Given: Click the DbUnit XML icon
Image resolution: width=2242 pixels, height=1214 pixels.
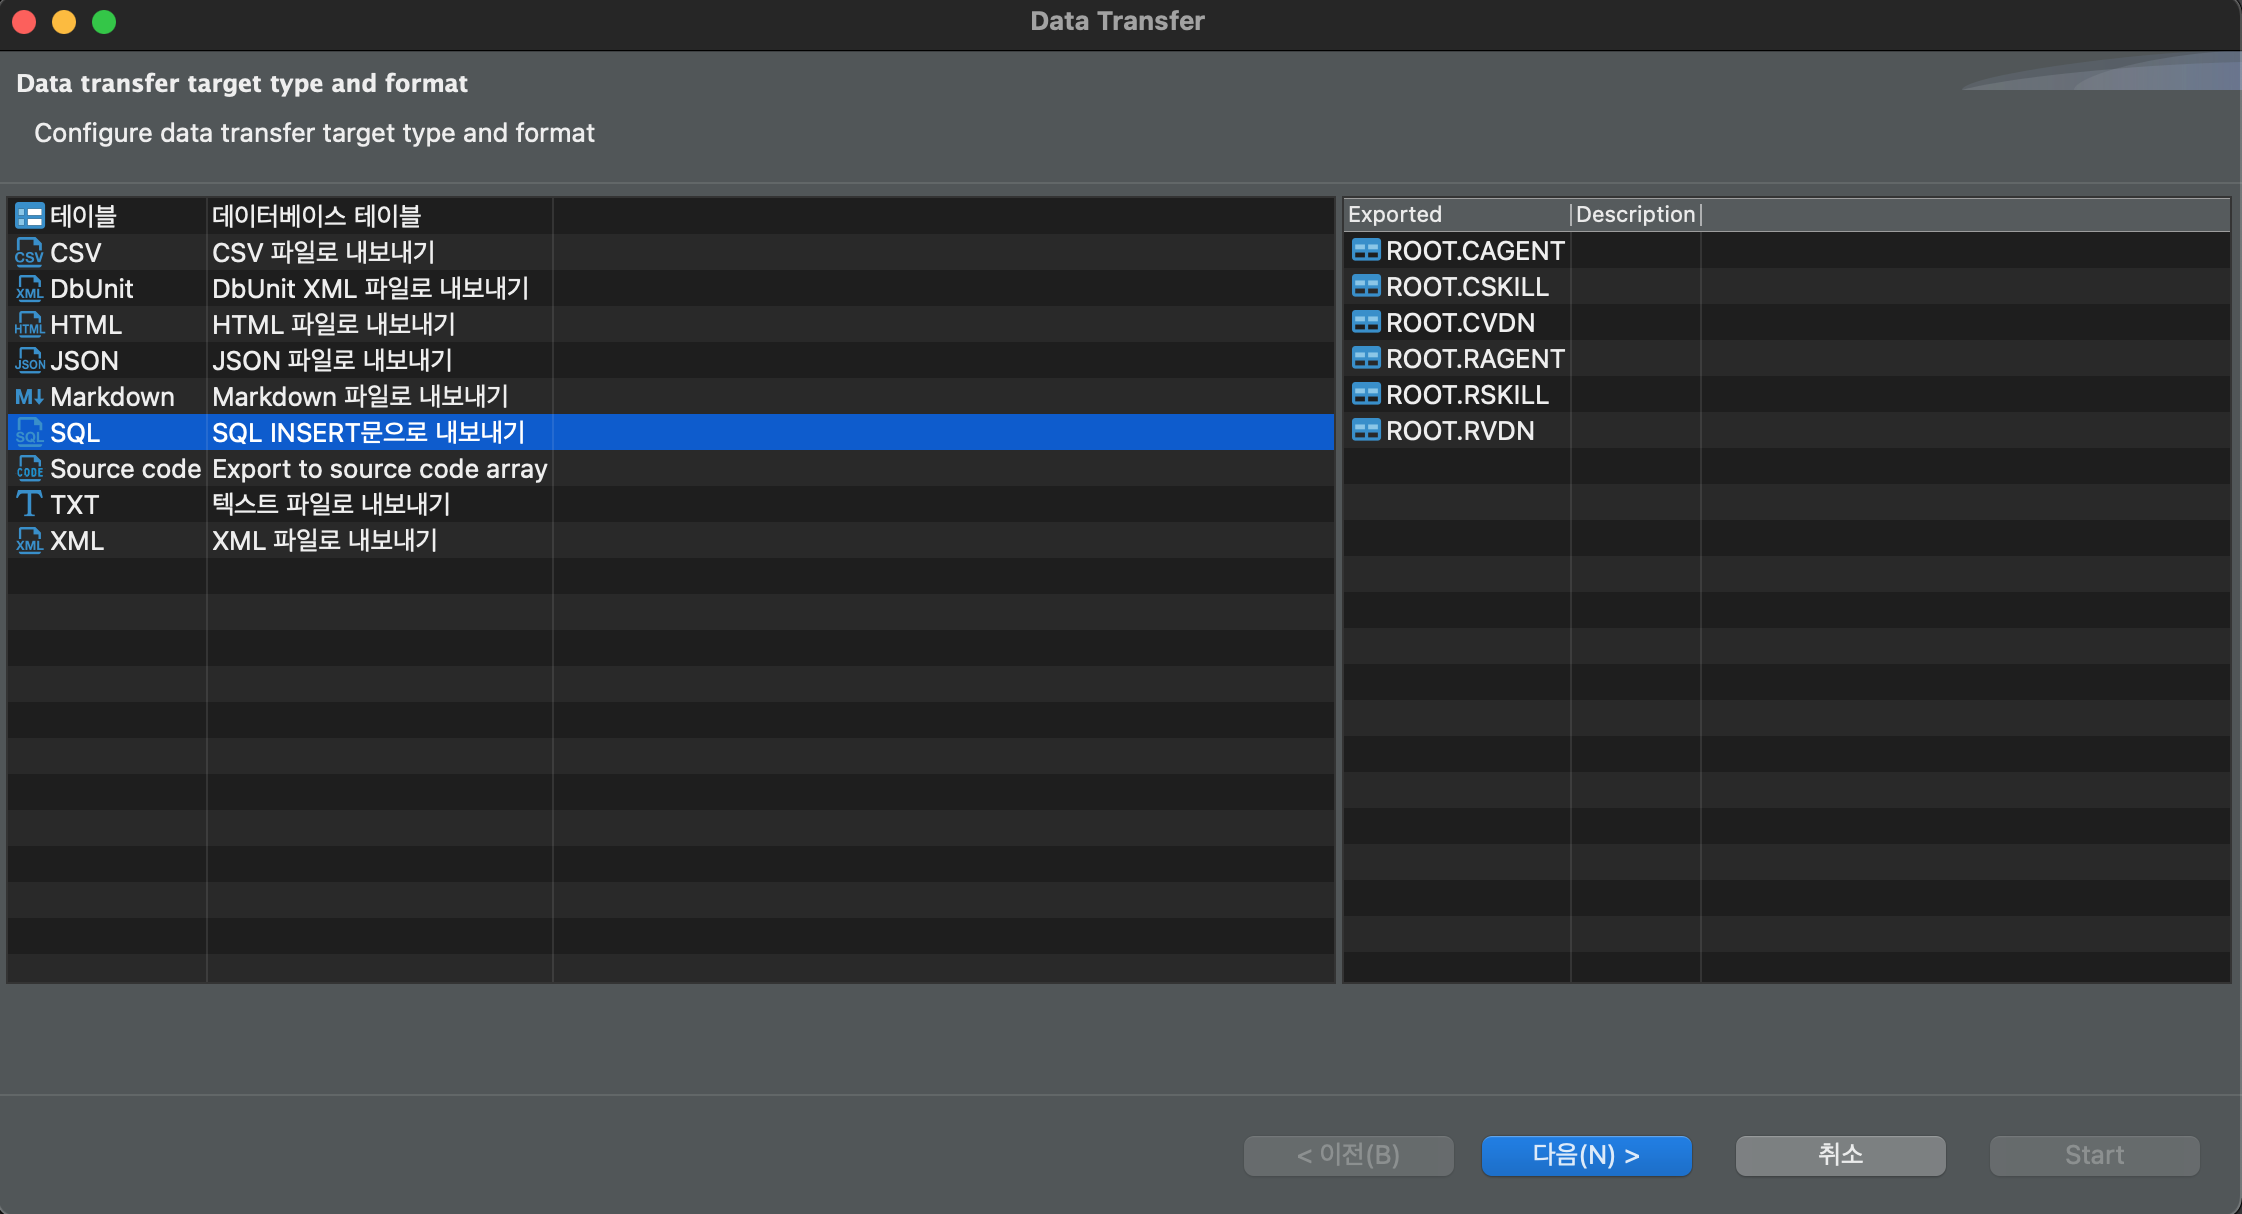Looking at the screenshot, I should tap(29, 288).
